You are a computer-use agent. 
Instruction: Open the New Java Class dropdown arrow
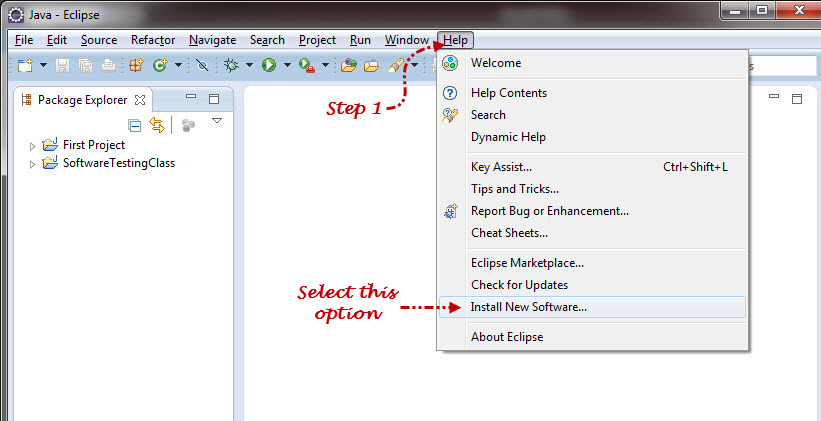tap(178, 65)
